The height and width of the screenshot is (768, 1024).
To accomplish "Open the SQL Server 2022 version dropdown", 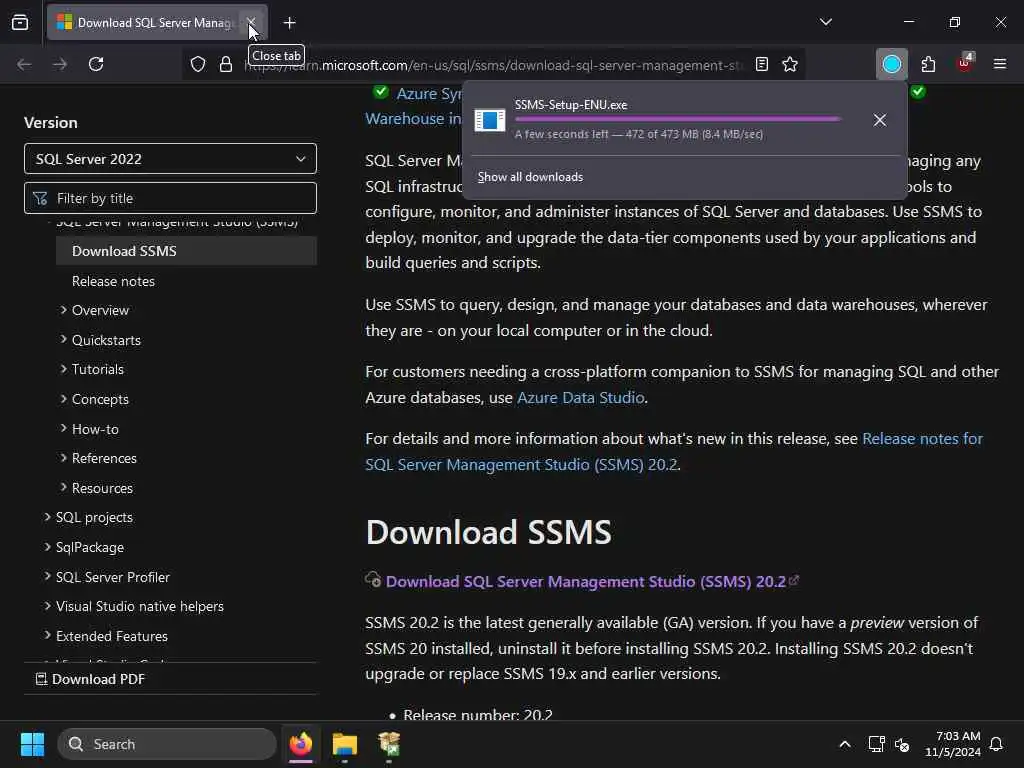I will pyautogui.click(x=170, y=159).
